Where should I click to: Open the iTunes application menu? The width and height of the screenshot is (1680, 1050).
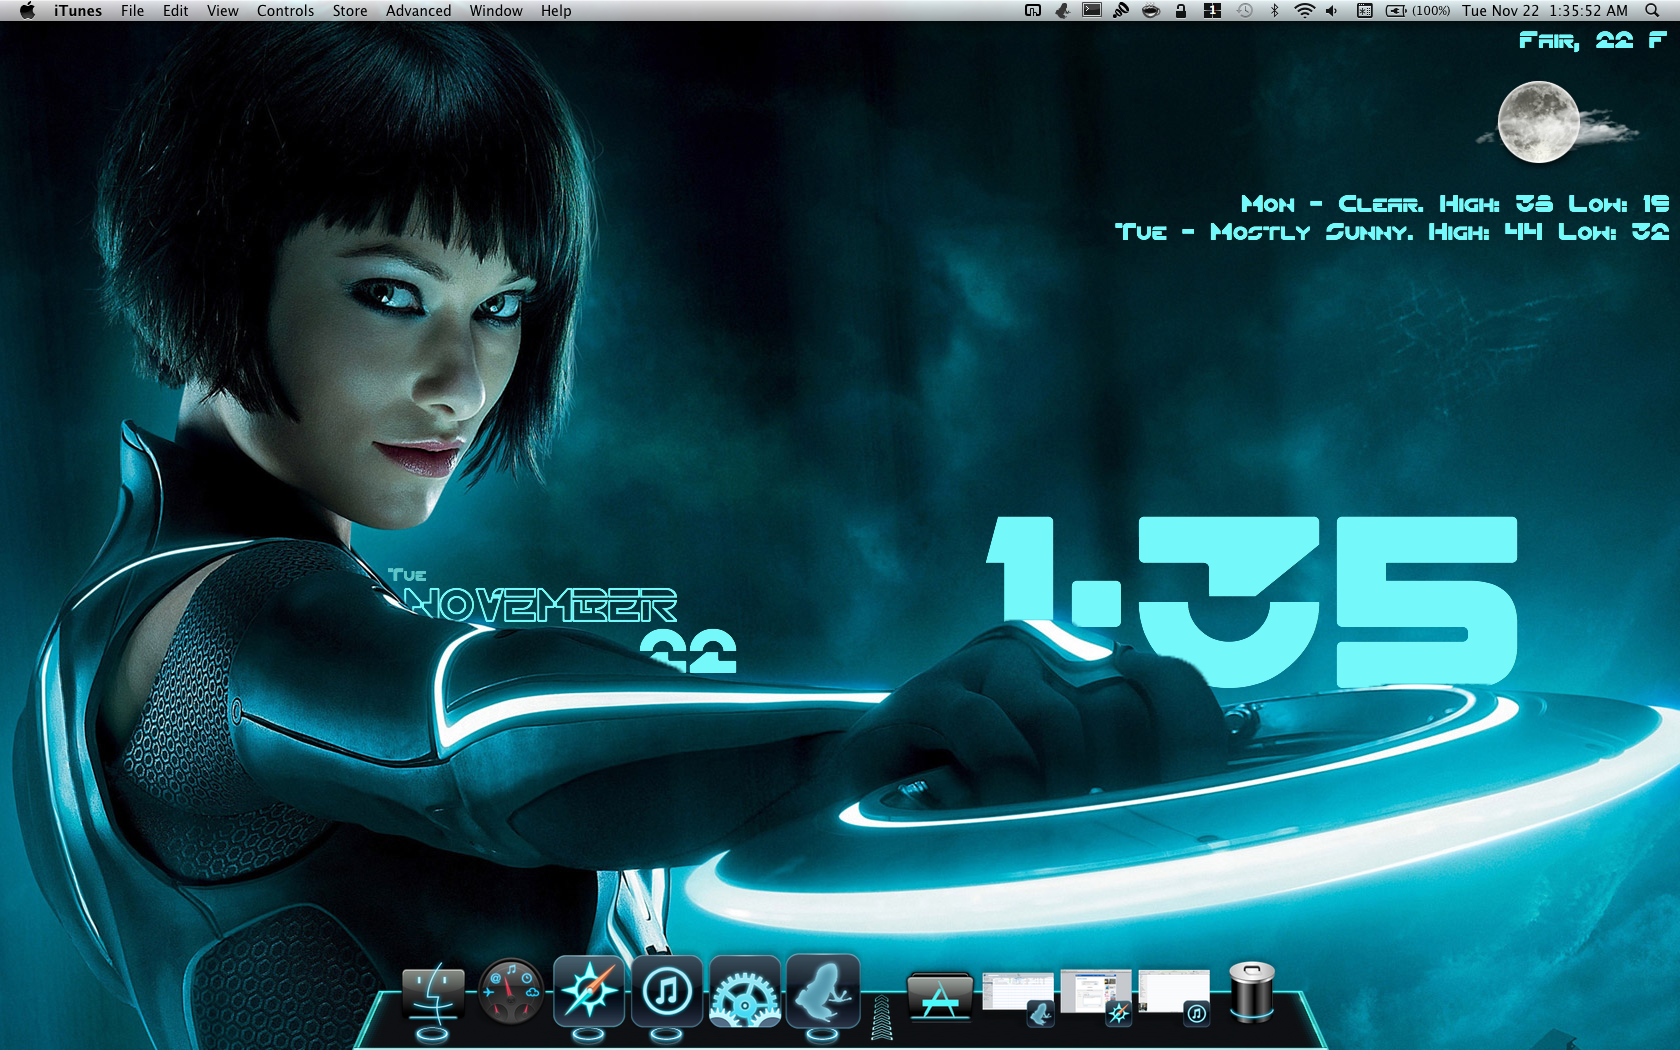click(x=78, y=11)
